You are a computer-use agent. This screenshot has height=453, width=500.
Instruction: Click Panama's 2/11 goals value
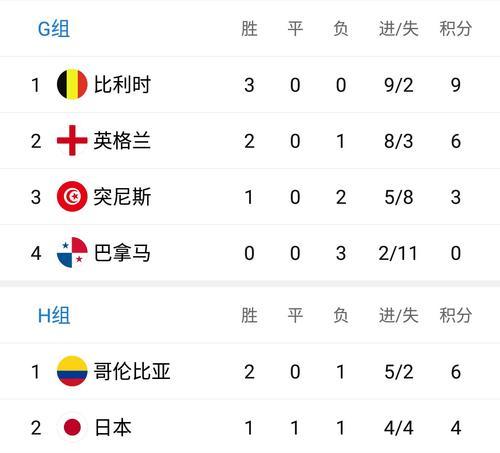pos(398,253)
